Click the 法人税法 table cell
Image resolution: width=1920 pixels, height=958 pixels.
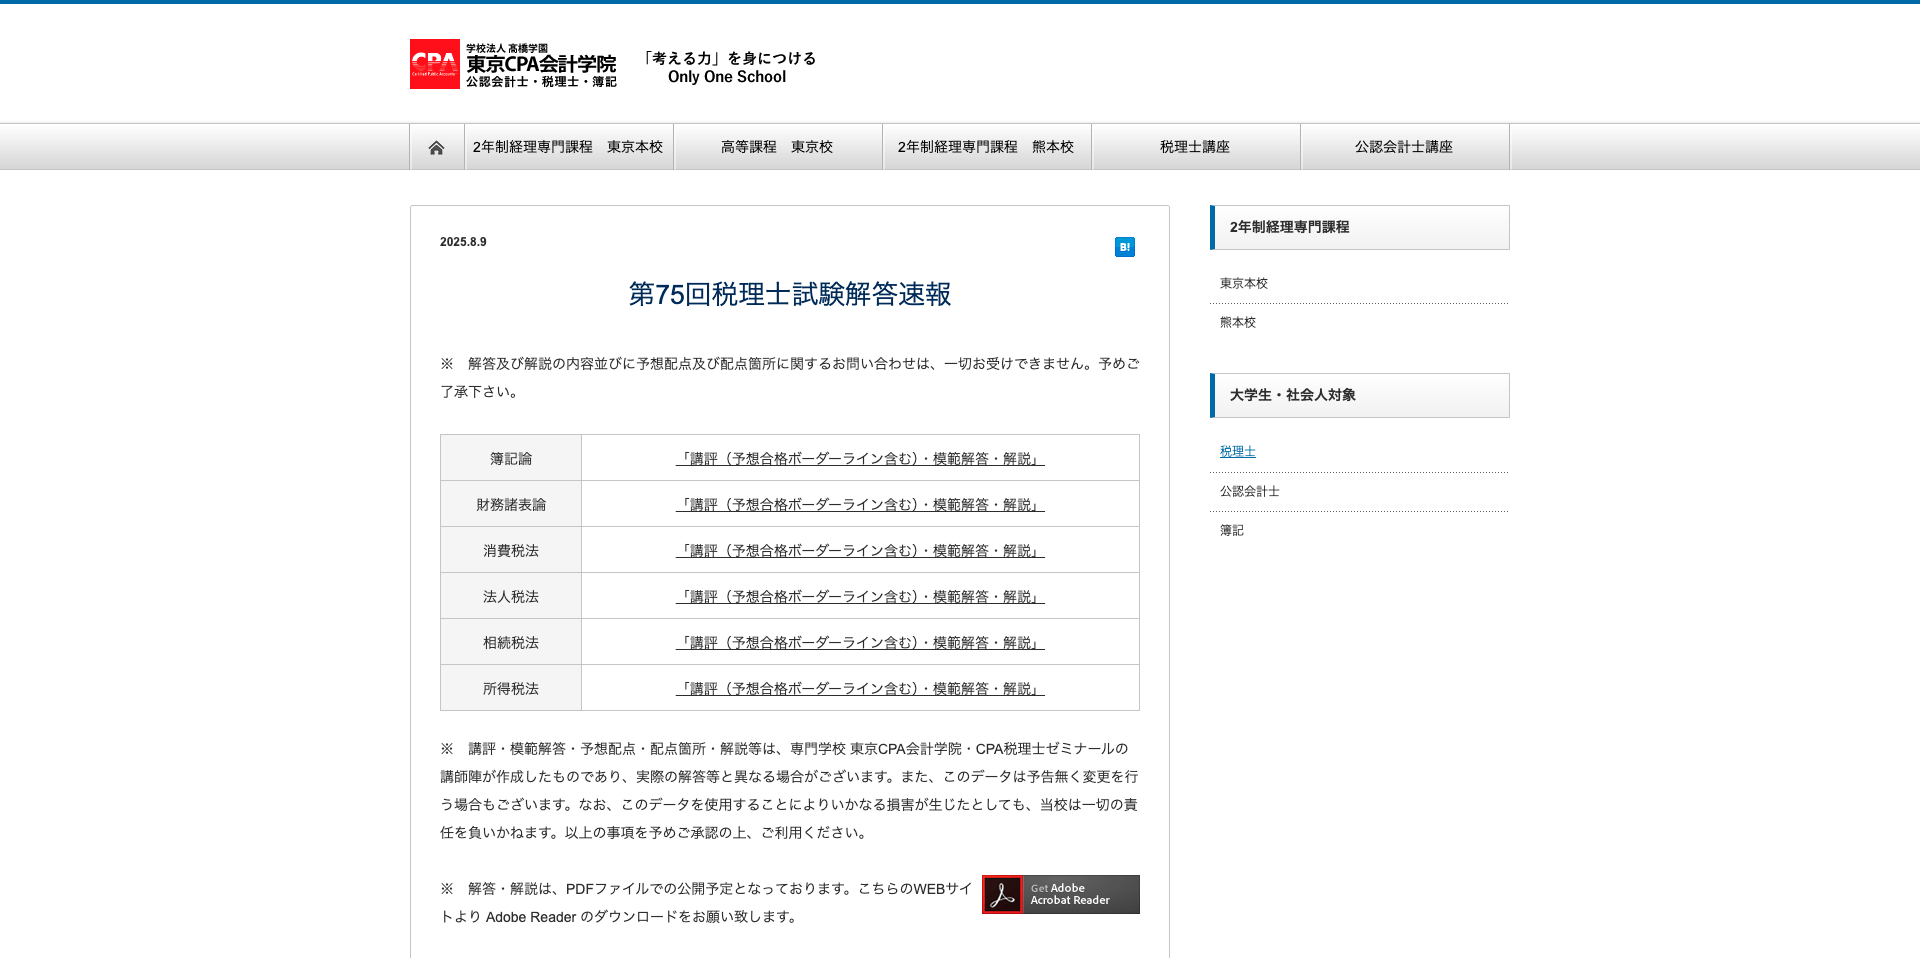pyautogui.click(x=511, y=596)
